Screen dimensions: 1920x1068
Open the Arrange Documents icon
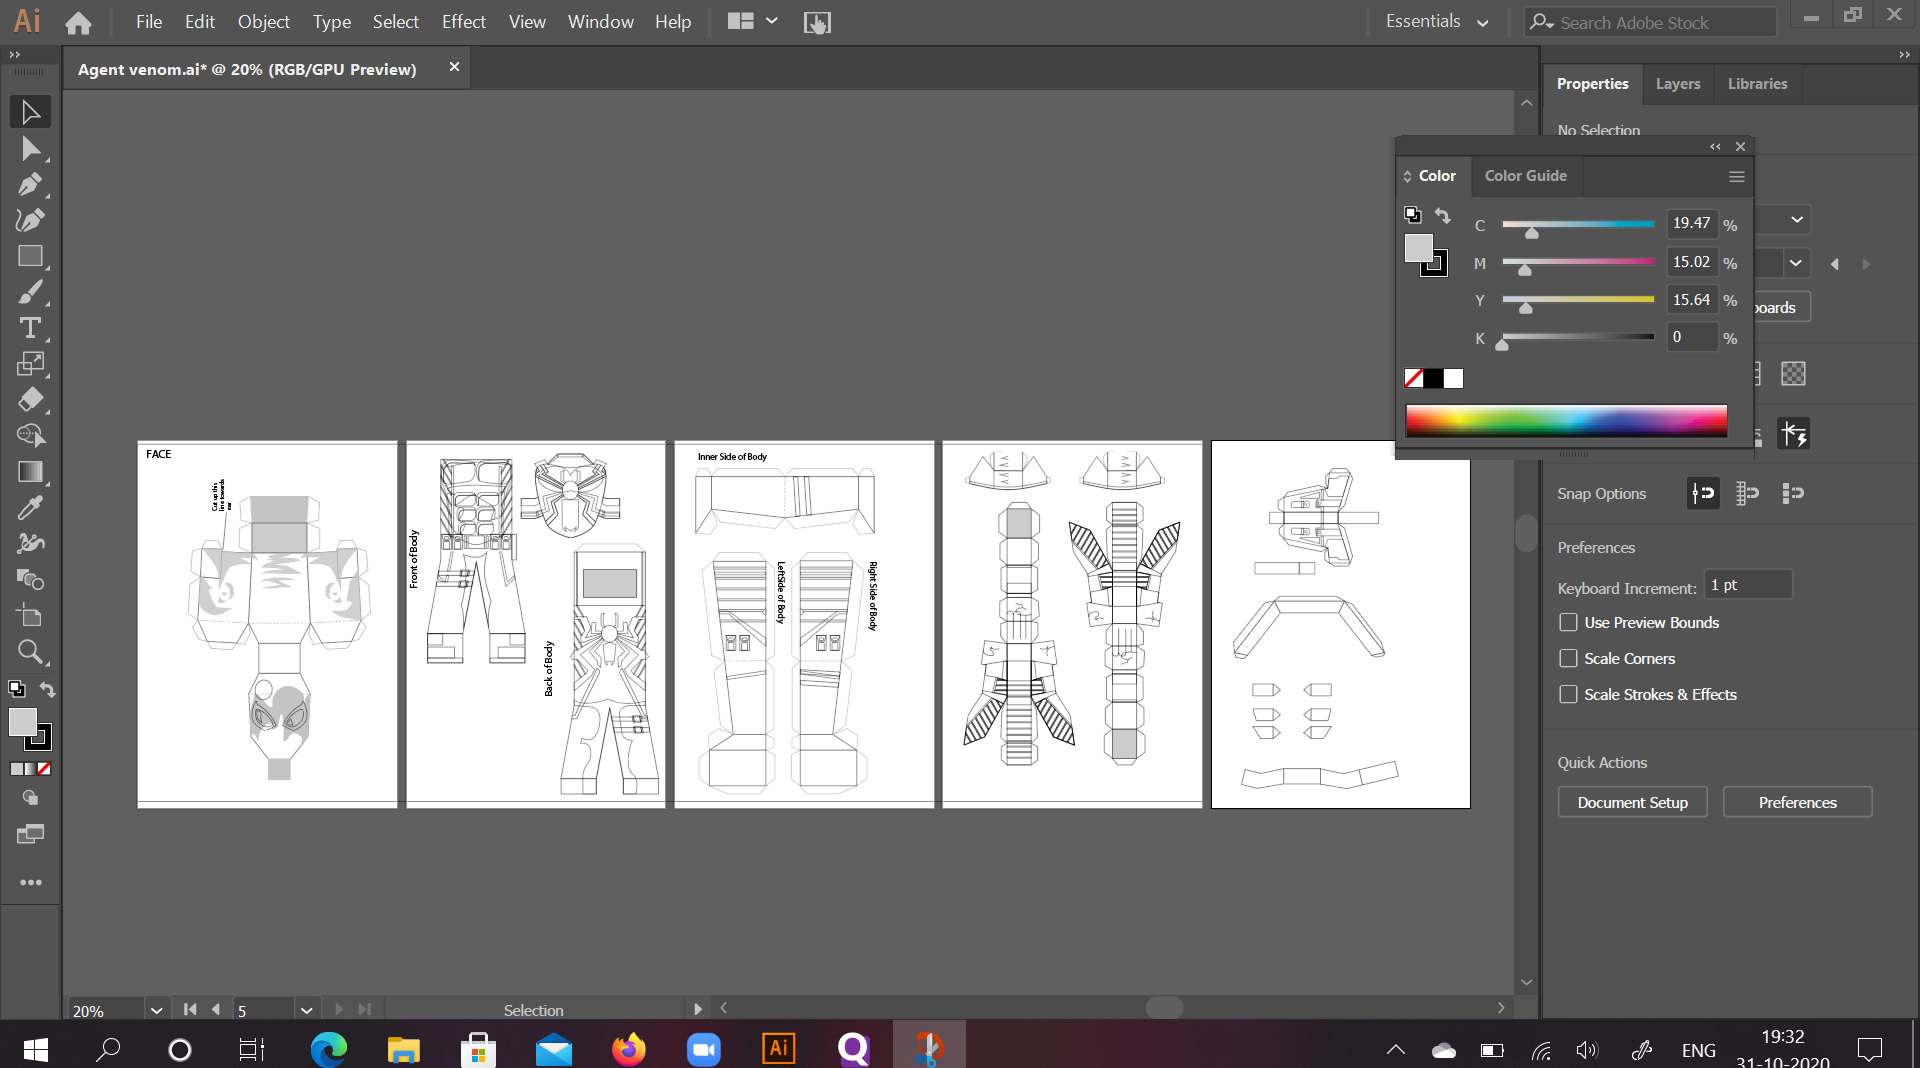click(x=740, y=21)
